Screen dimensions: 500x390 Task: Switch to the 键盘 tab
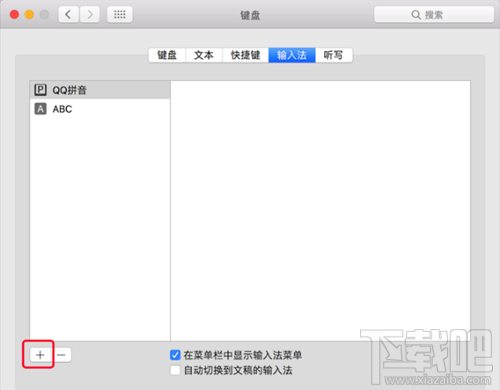(x=167, y=55)
